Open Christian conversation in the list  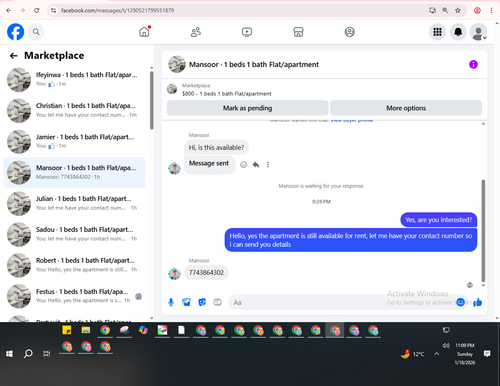pyautogui.click(x=74, y=111)
